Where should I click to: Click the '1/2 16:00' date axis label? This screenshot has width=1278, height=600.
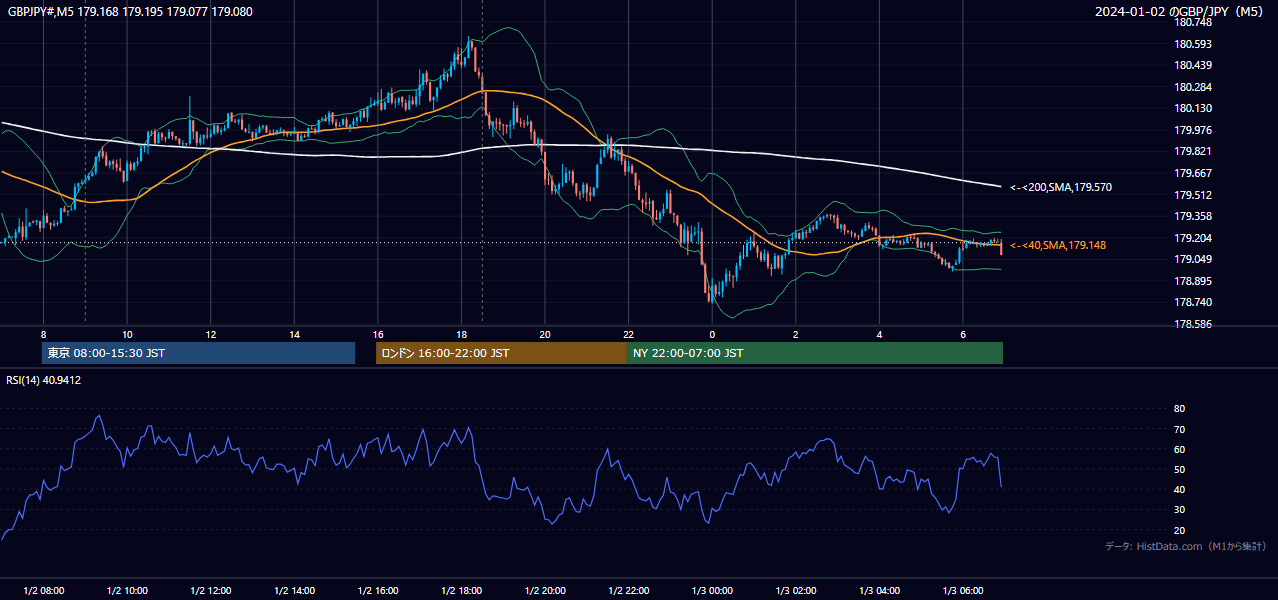click(x=378, y=591)
